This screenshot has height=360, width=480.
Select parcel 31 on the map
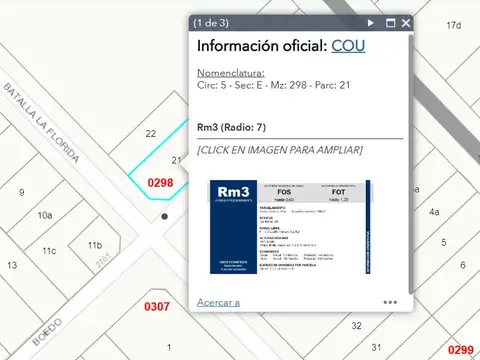tap(376, 347)
